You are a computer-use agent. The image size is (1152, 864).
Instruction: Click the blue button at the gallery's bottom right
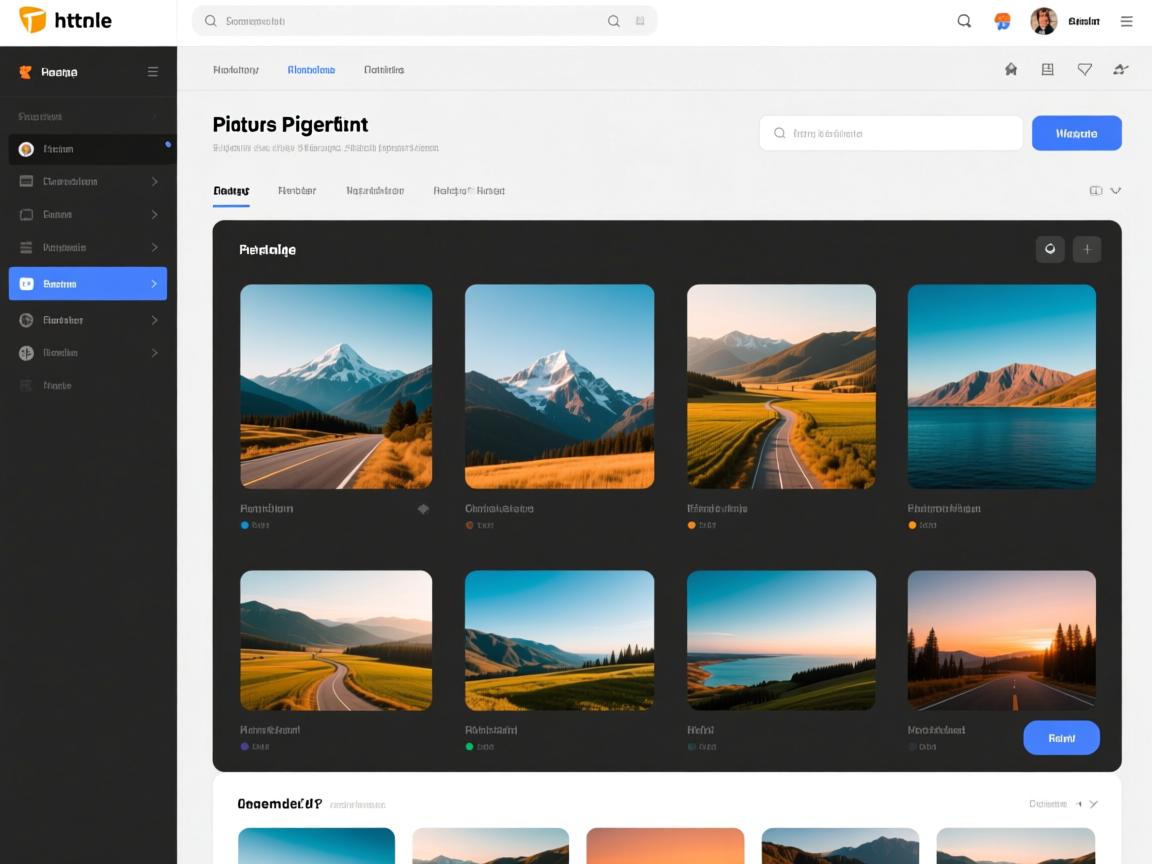coord(1061,738)
